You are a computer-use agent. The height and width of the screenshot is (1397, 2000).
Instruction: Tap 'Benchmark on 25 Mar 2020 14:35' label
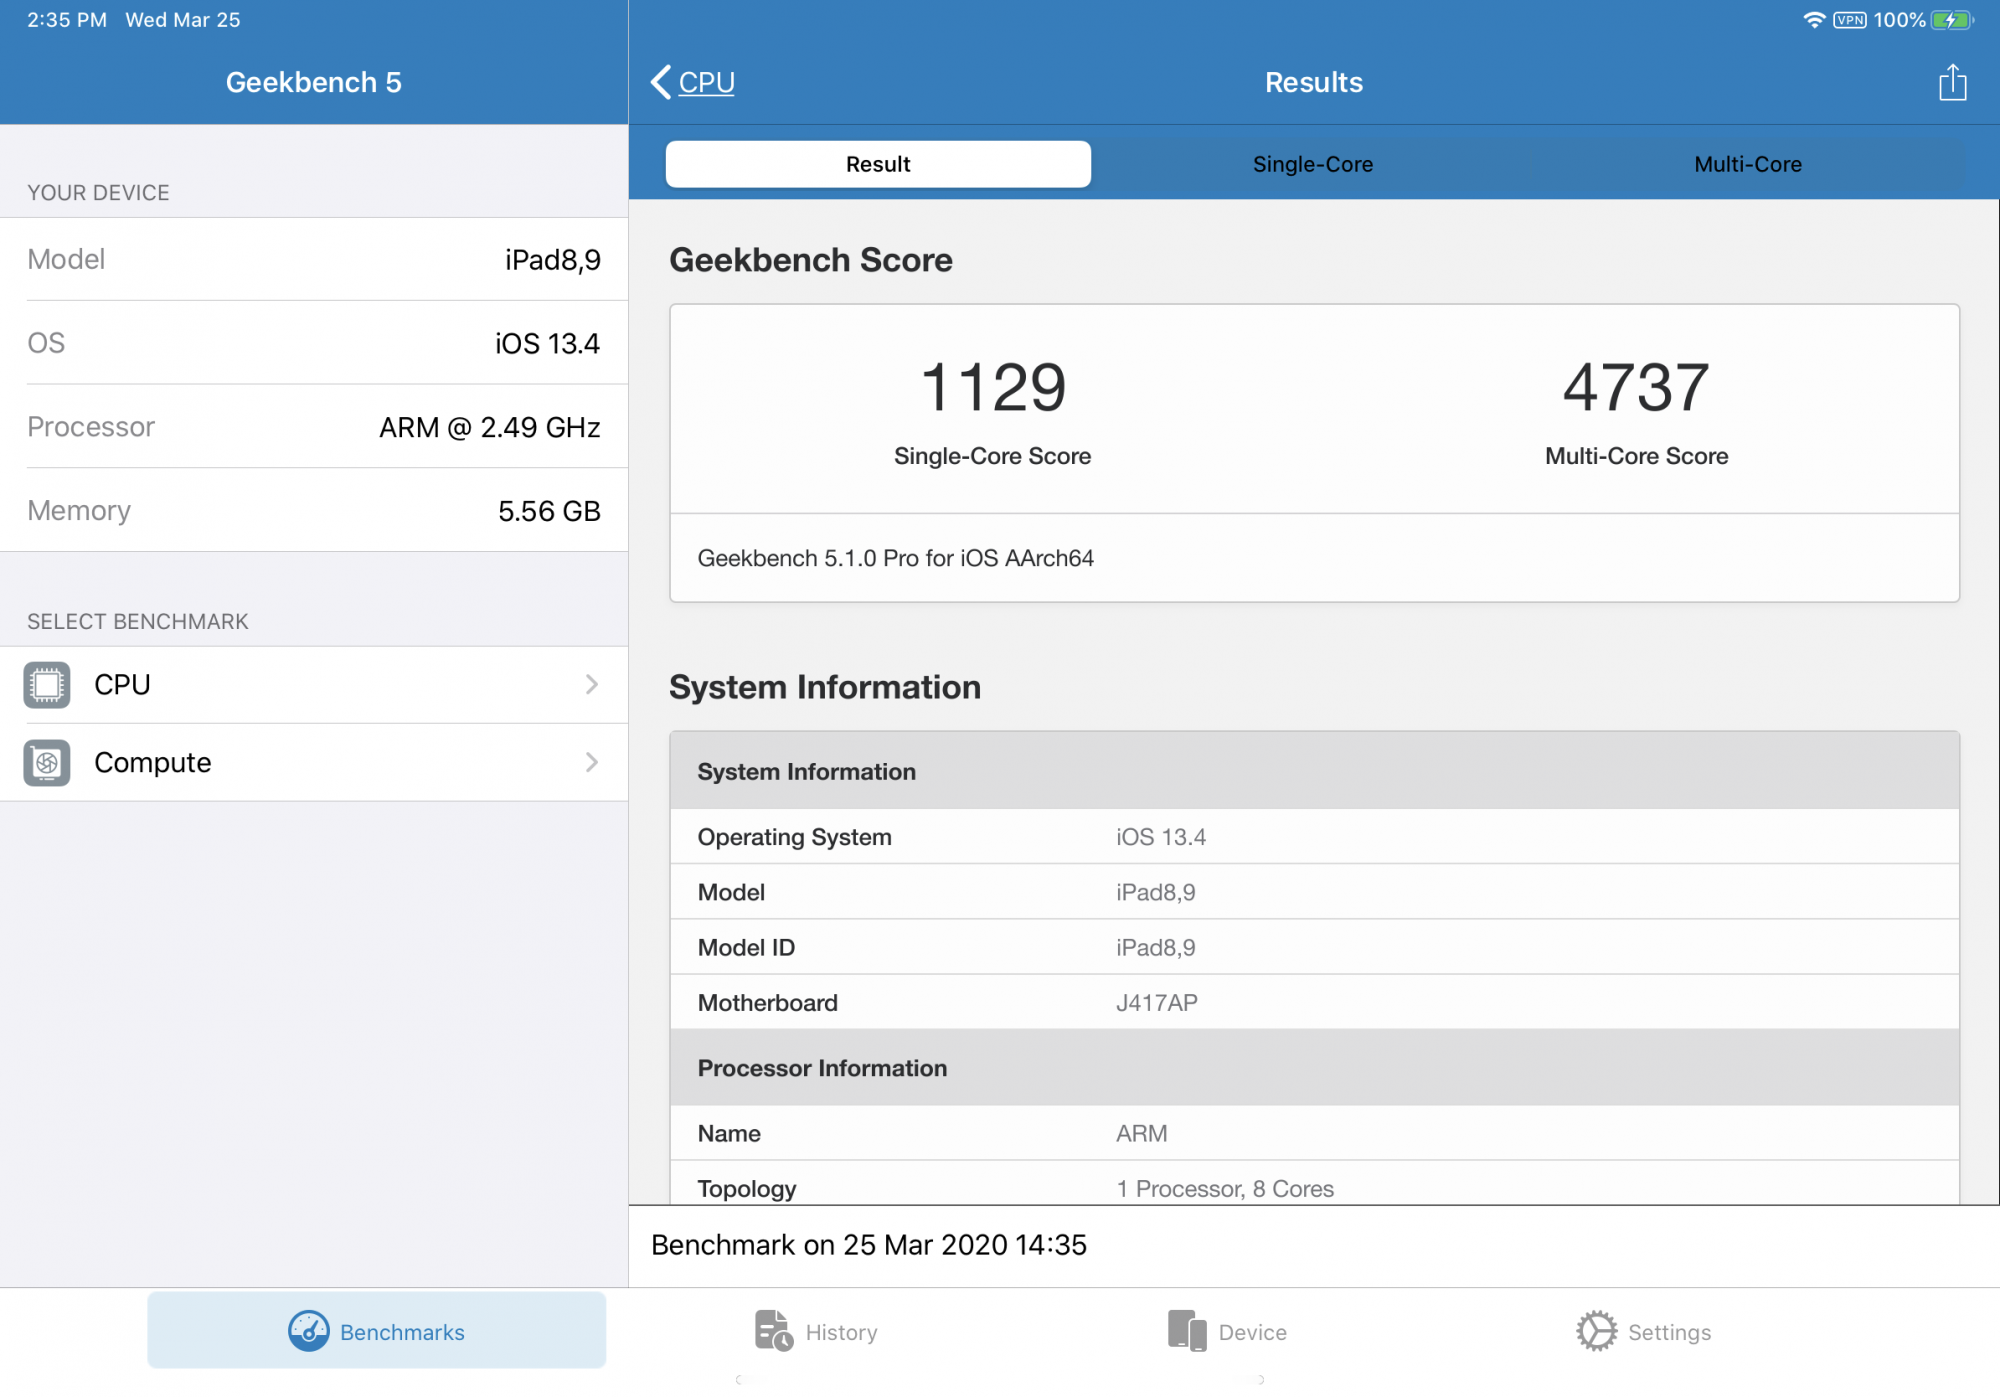coord(868,1245)
